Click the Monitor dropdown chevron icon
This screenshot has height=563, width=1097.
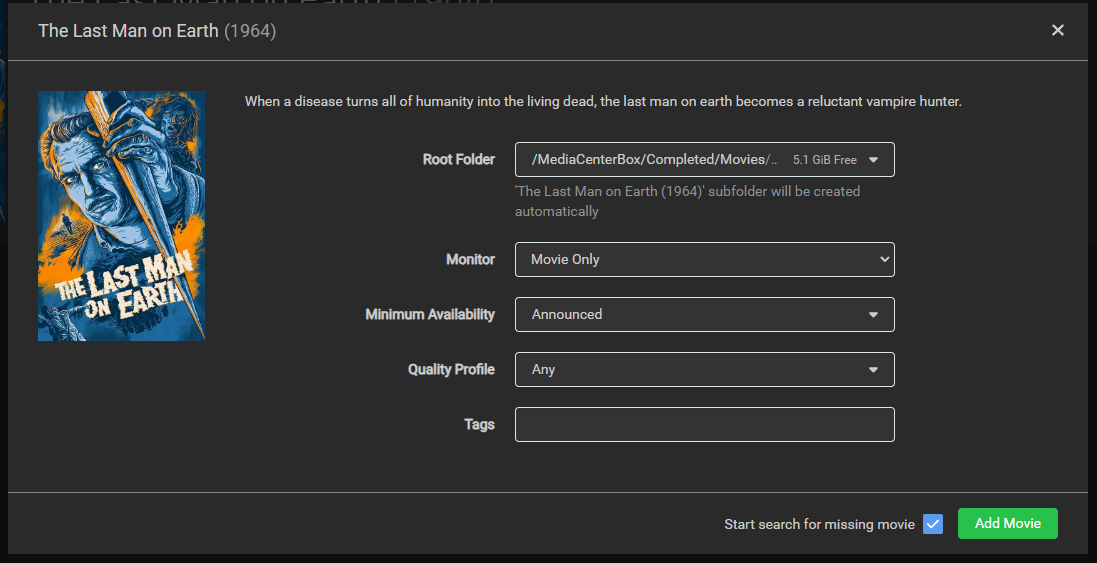coord(883,259)
